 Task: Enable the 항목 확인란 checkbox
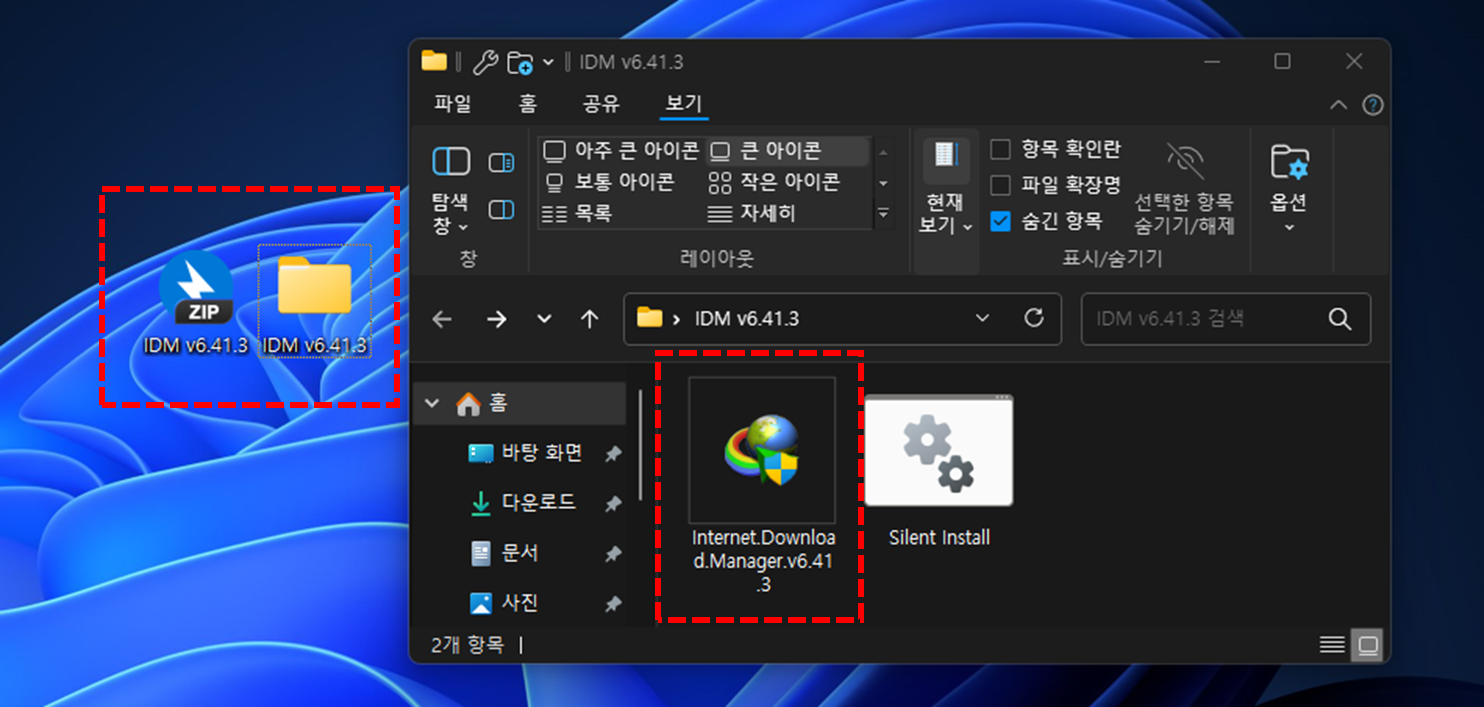[x=1000, y=150]
